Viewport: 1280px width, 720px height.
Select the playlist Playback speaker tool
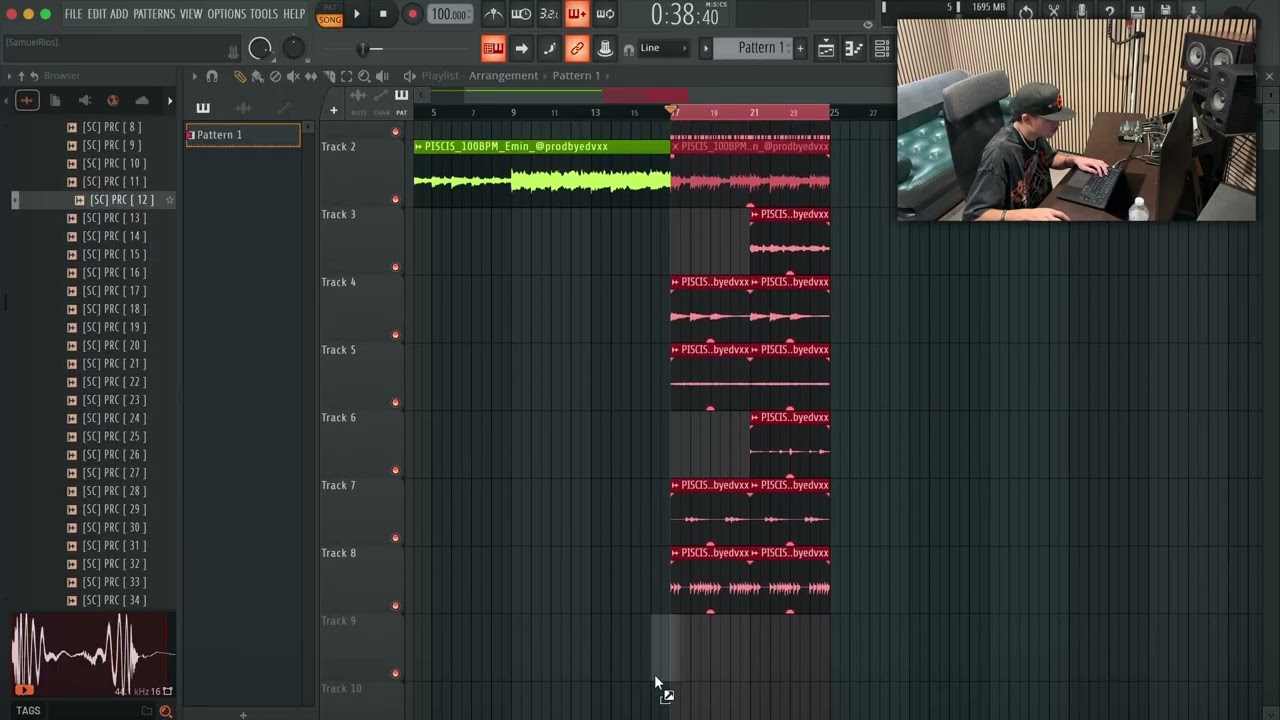[x=382, y=76]
